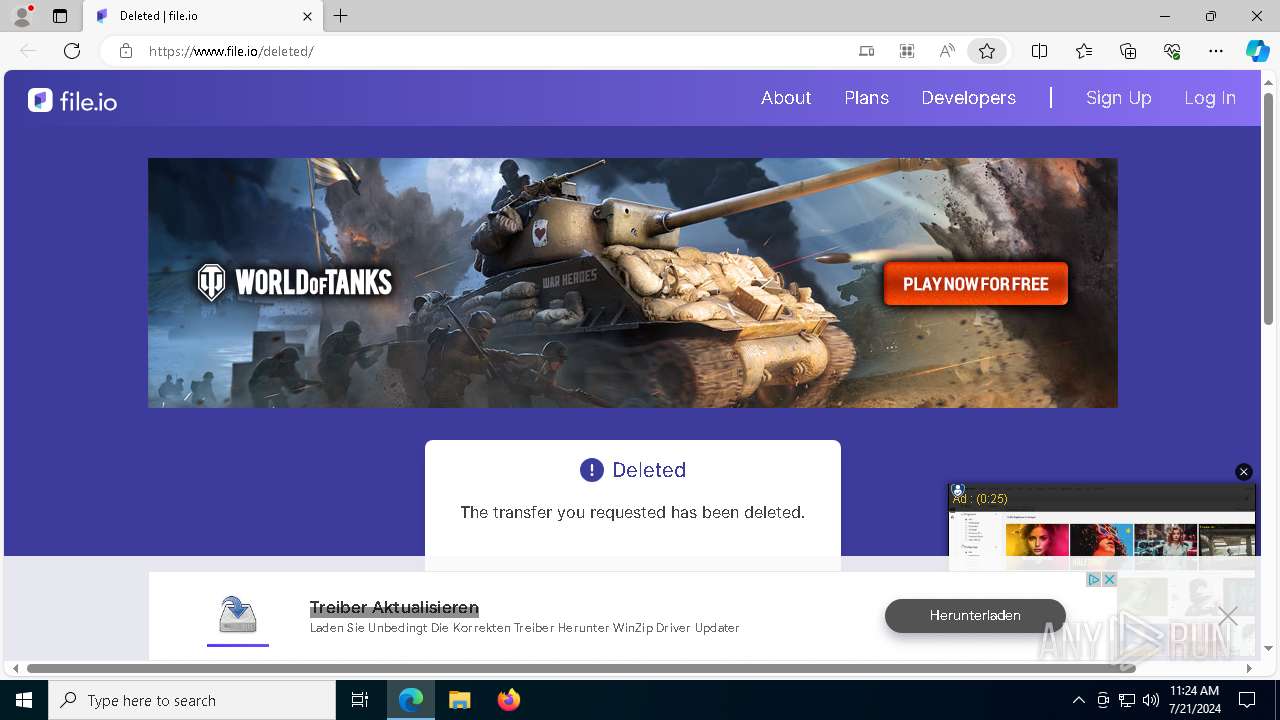Open Collections icon
This screenshot has height=720, width=1280.
(x=1128, y=51)
